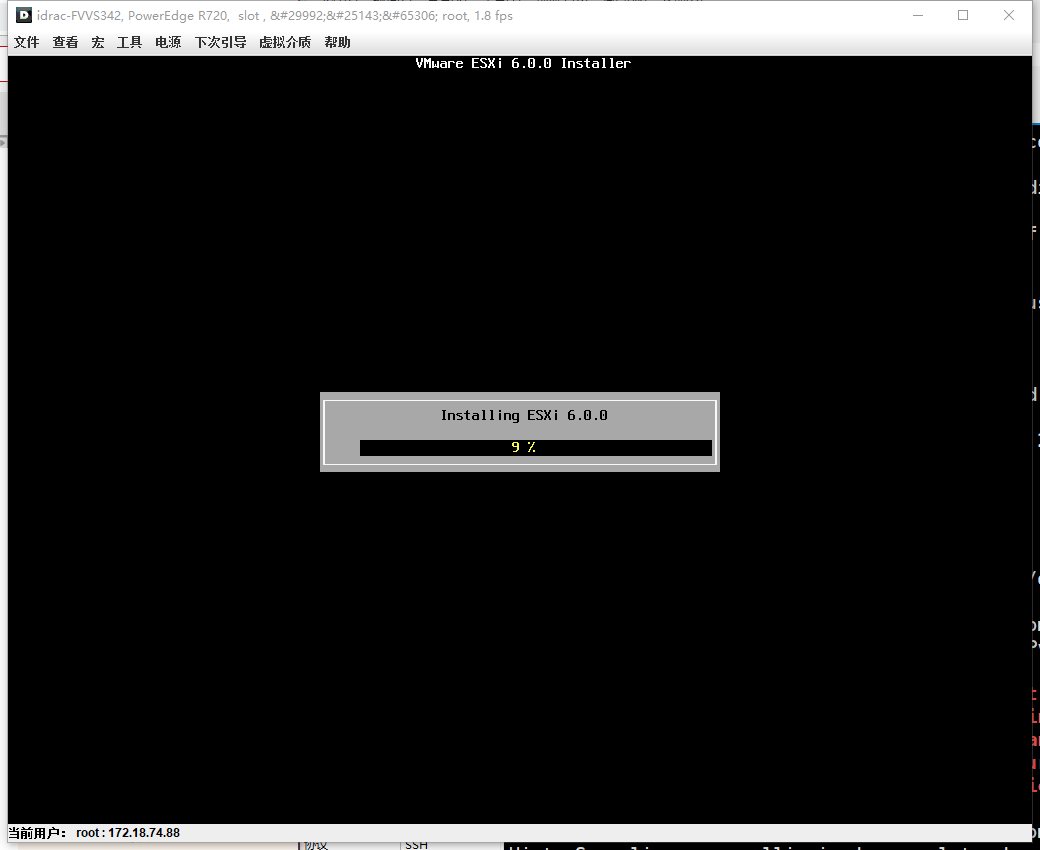Click the iDRAC console app icon in title bar

click(24, 15)
